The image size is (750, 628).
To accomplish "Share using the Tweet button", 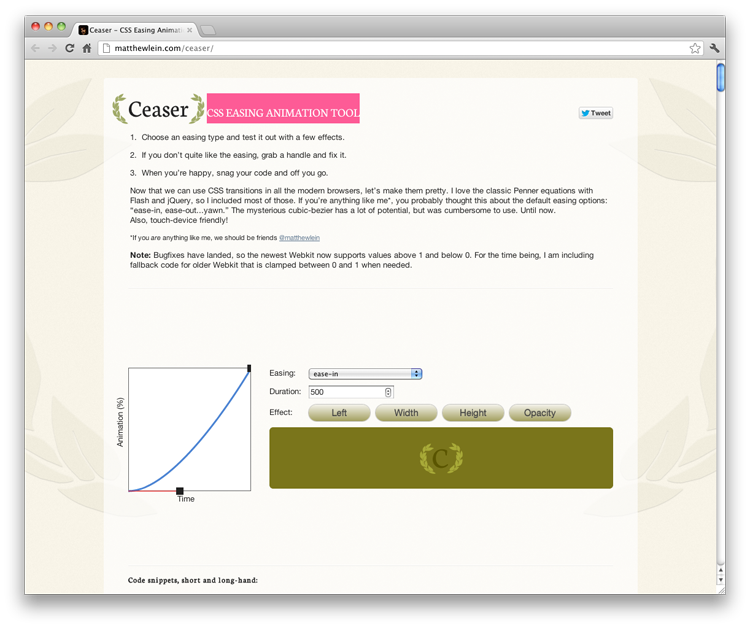I will 596,113.
